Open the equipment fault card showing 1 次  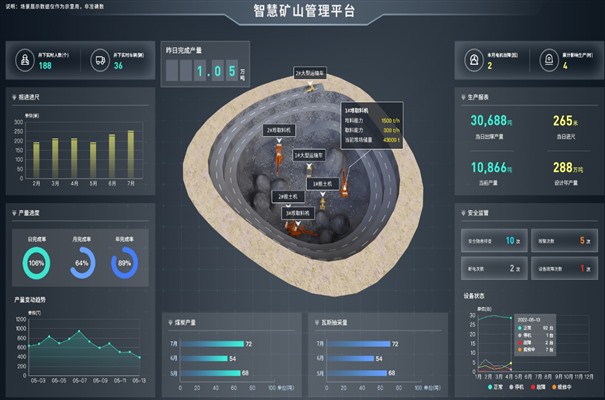pos(564,268)
